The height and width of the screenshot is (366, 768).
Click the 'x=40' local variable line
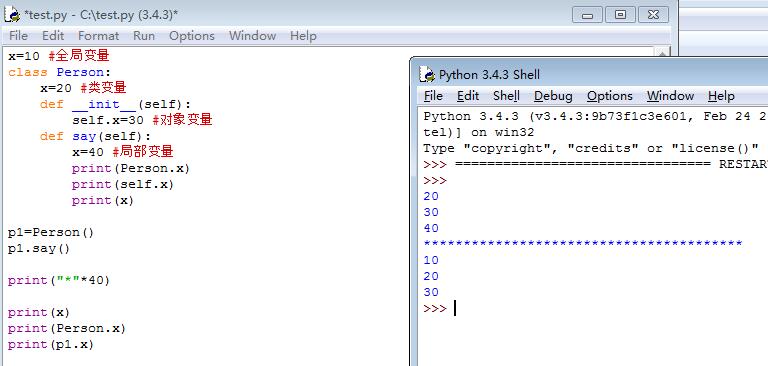(x=122, y=152)
